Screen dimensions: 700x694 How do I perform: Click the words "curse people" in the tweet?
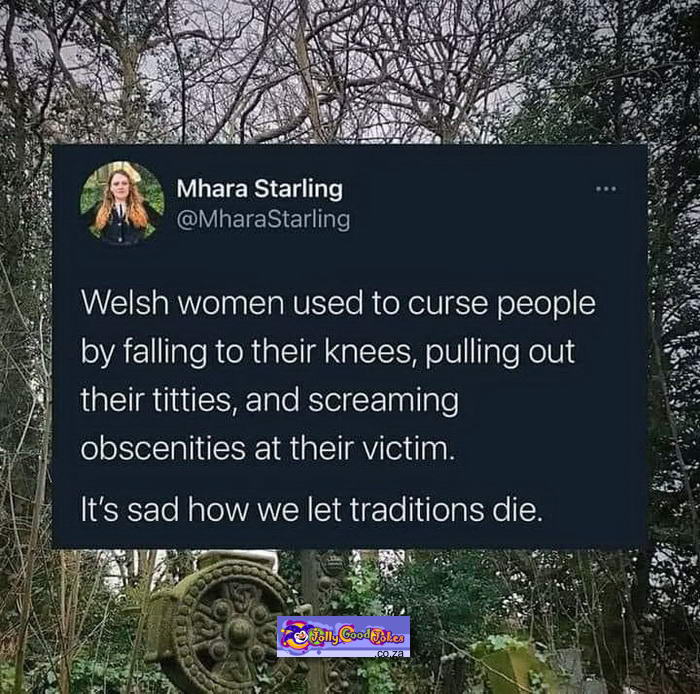click(501, 304)
